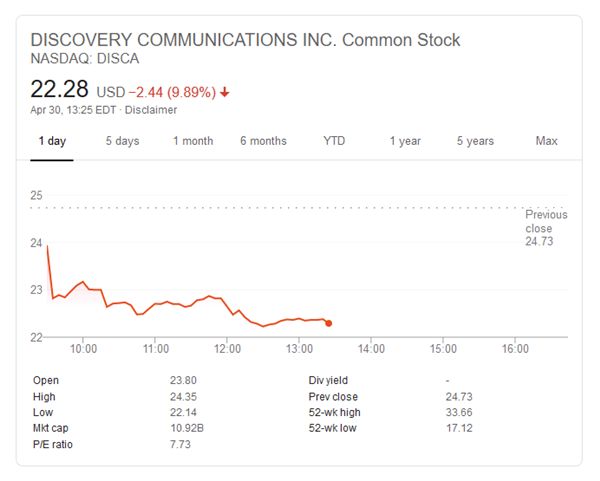This screenshot has height=481, width=600.
Task: Click the 12:00 time label on chart axis
Action: pyautogui.click(x=227, y=349)
